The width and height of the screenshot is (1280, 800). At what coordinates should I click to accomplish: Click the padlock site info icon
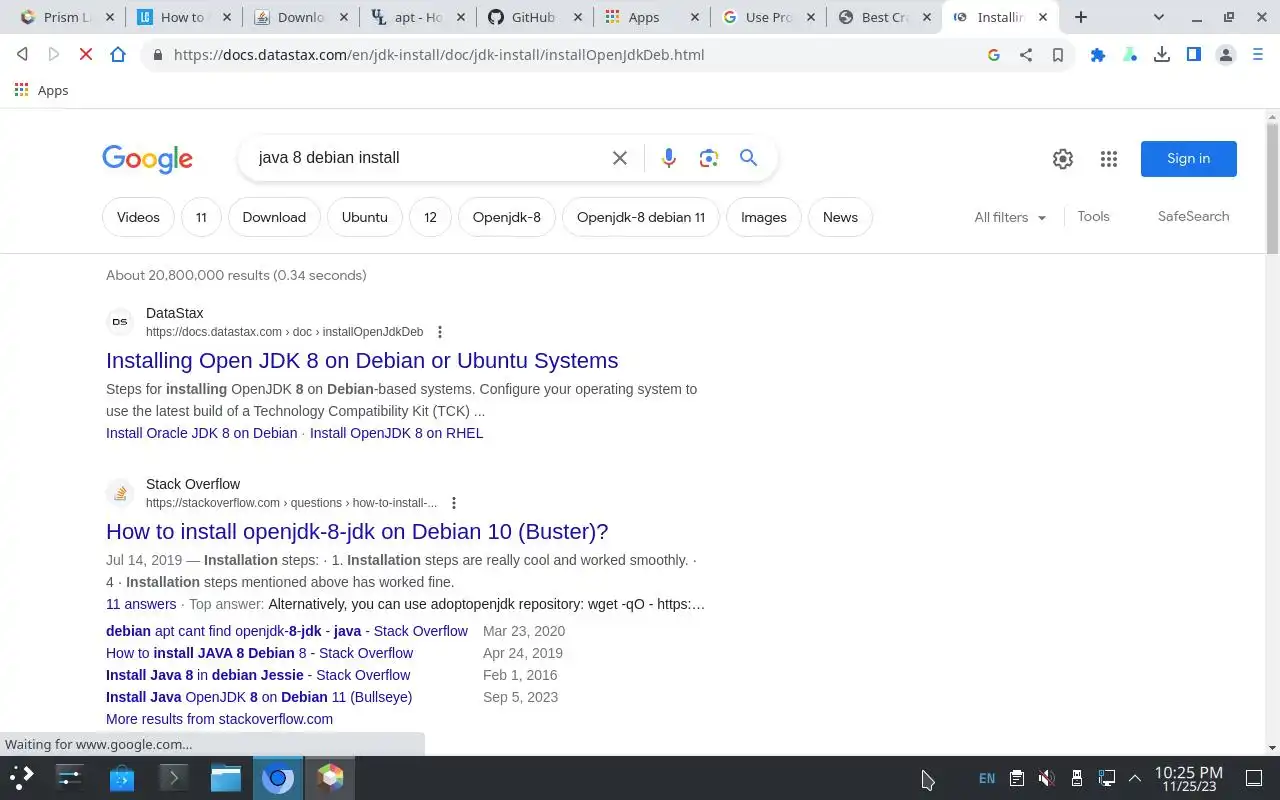(x=157, y=55)
